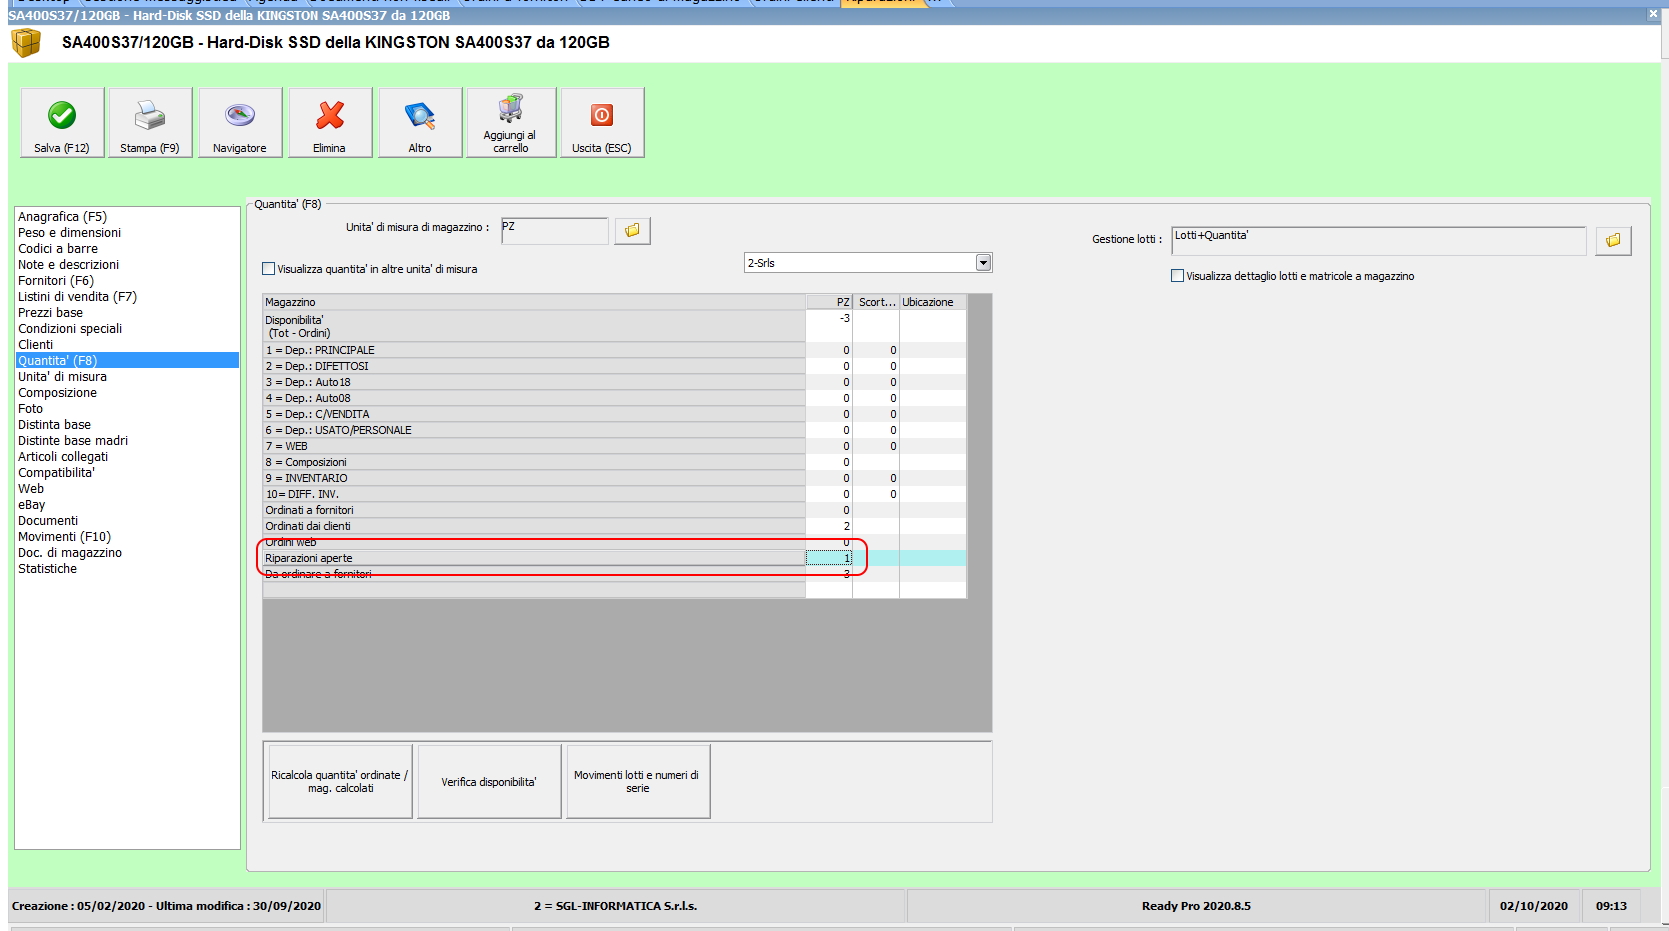Select Distinta base in the sidebar
This screenshot has width=1669, height=931.
tap(54, 424)
